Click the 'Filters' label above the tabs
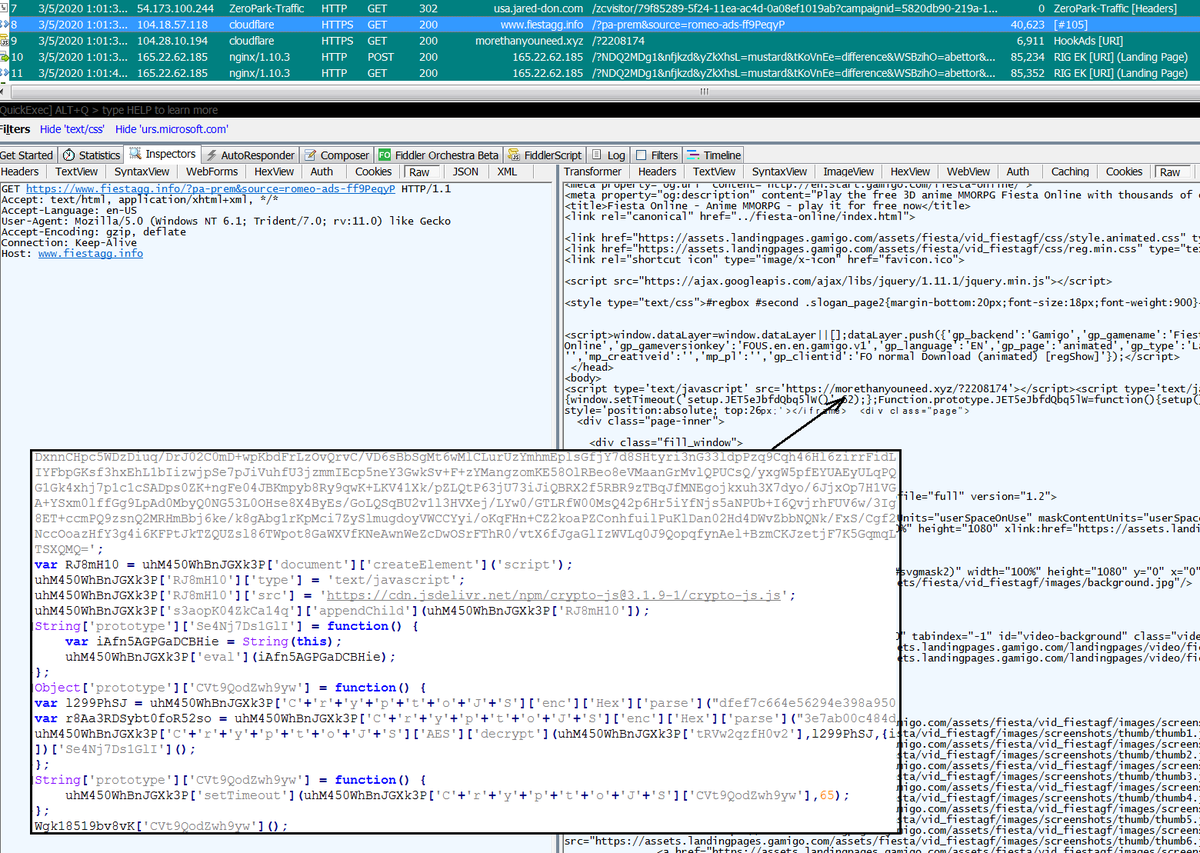Viewport: 1200px width, 853px height. click(15, 129)
